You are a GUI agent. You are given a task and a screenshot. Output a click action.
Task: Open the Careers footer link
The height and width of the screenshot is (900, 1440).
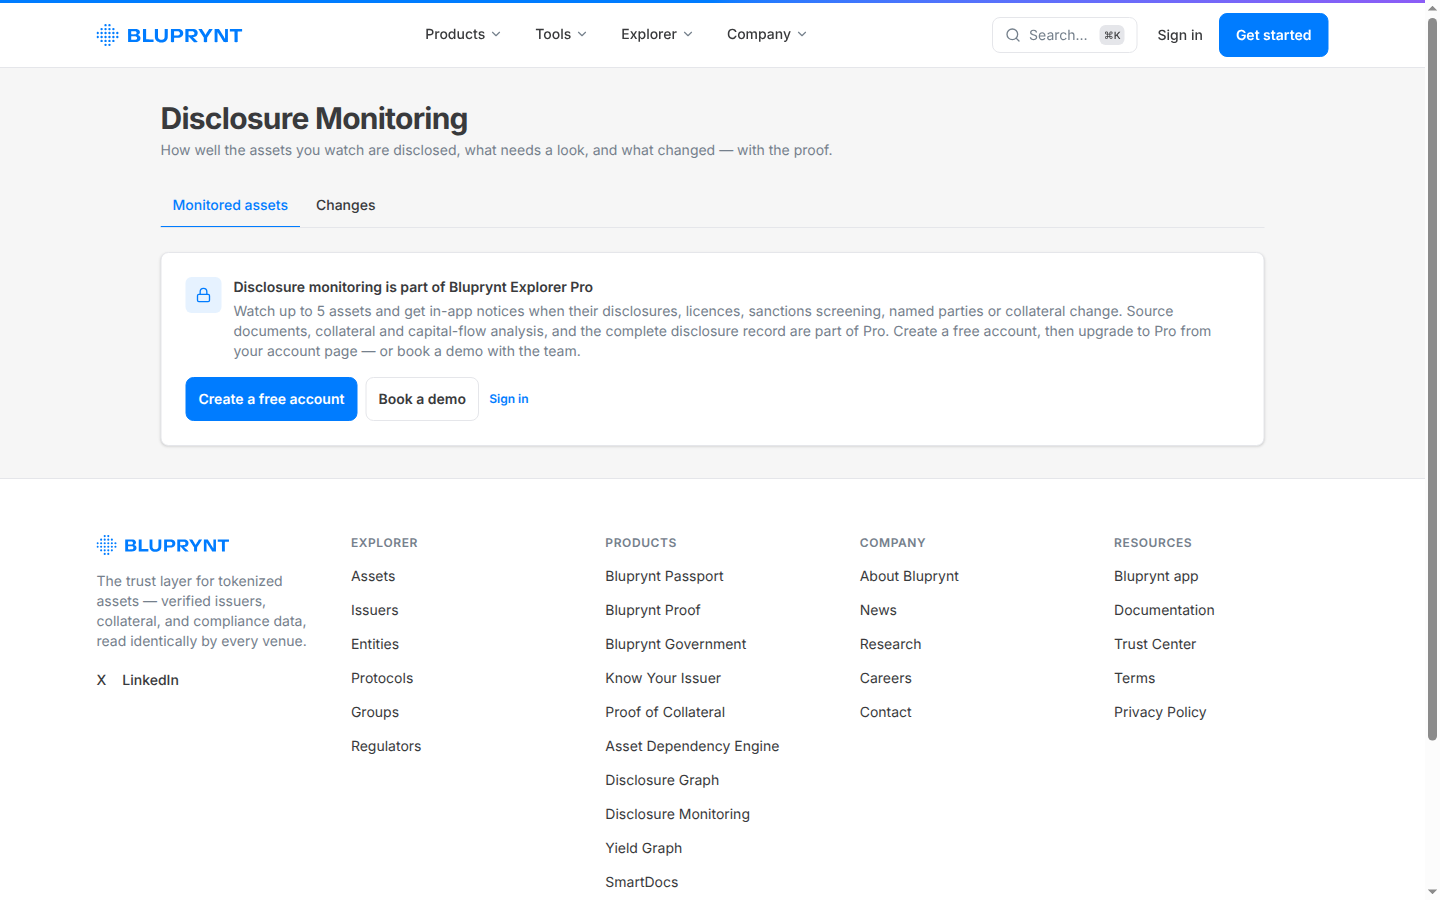886,678
